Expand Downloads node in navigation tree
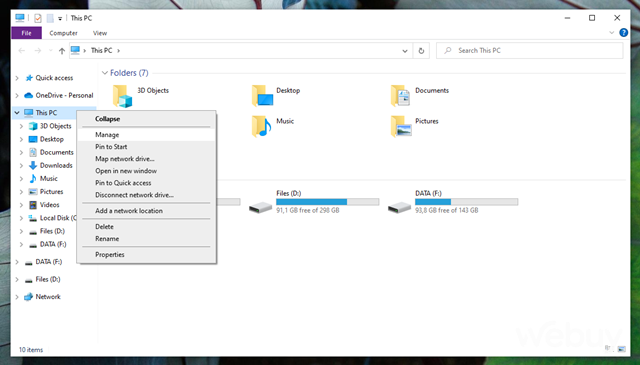The width and height of the screenshot is (640, 365). tap(21, 165)
